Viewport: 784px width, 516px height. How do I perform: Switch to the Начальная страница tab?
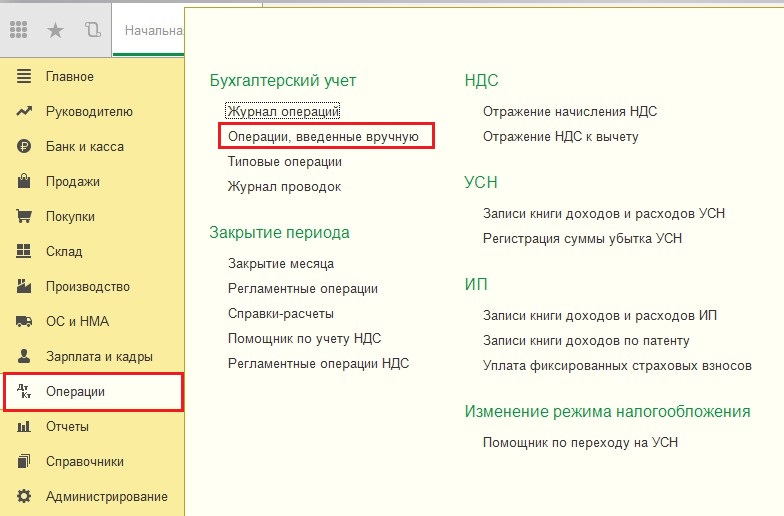tap(149, 30)
